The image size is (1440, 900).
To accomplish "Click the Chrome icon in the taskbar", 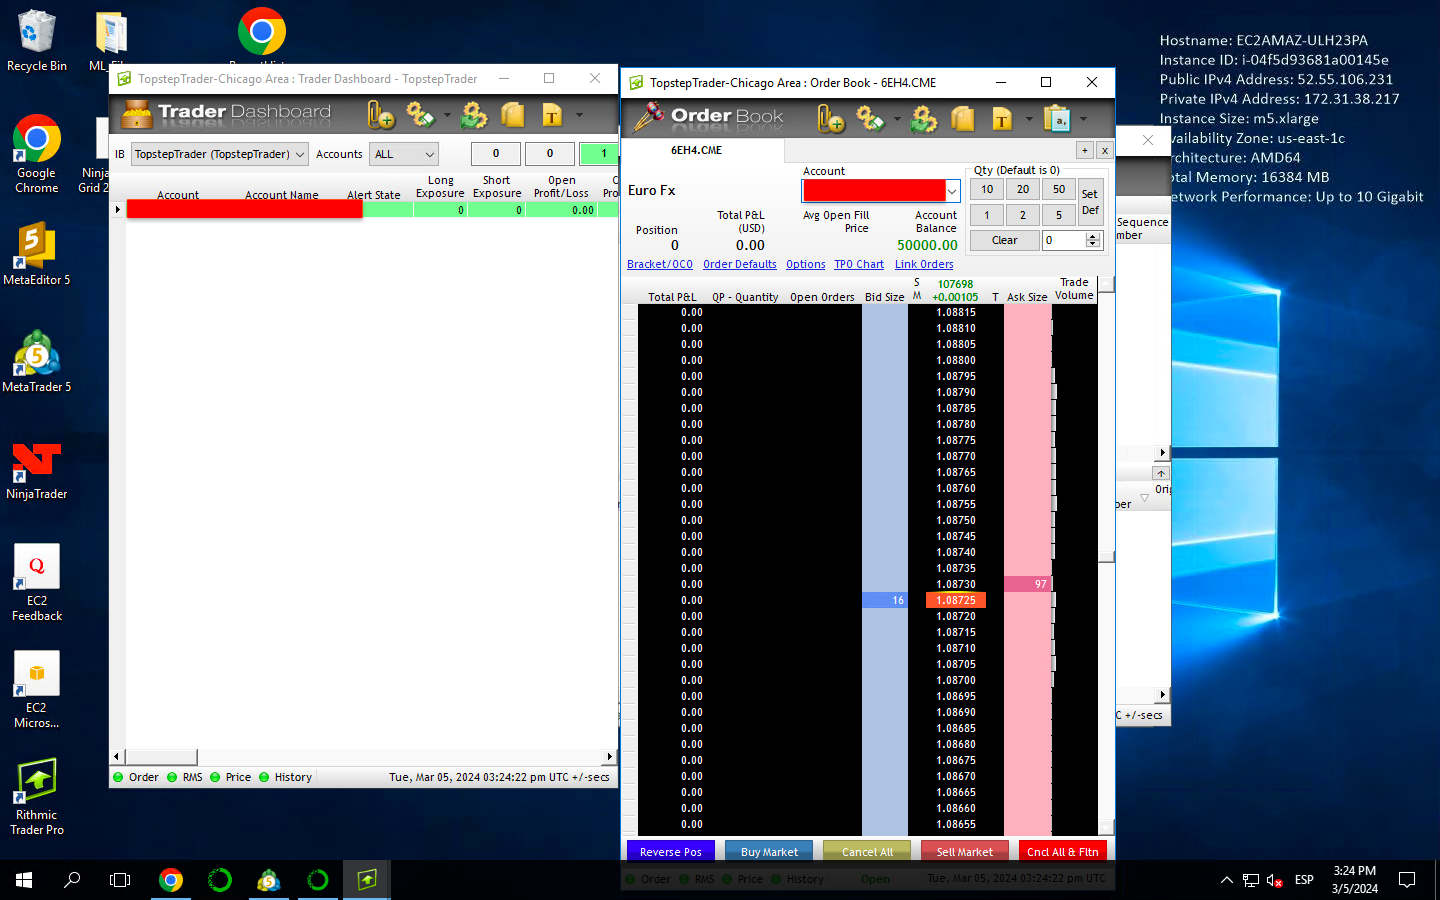I will [171, 880].
